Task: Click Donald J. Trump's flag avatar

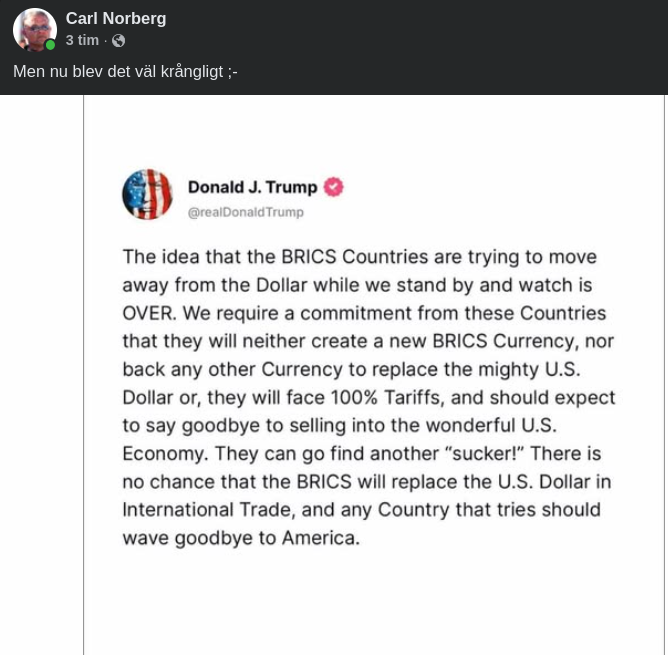Action: (x=147, y=194)
